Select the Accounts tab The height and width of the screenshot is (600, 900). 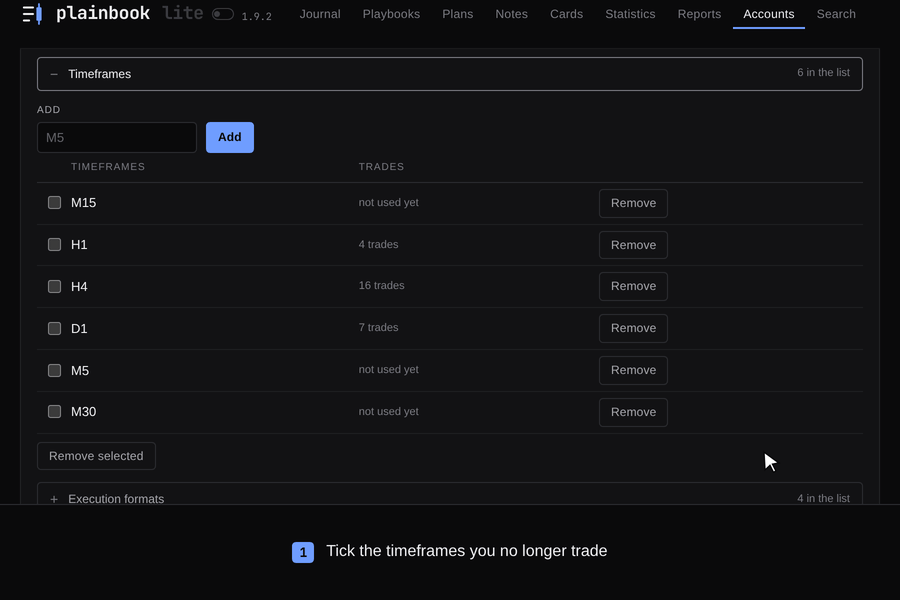coord(769,14)
